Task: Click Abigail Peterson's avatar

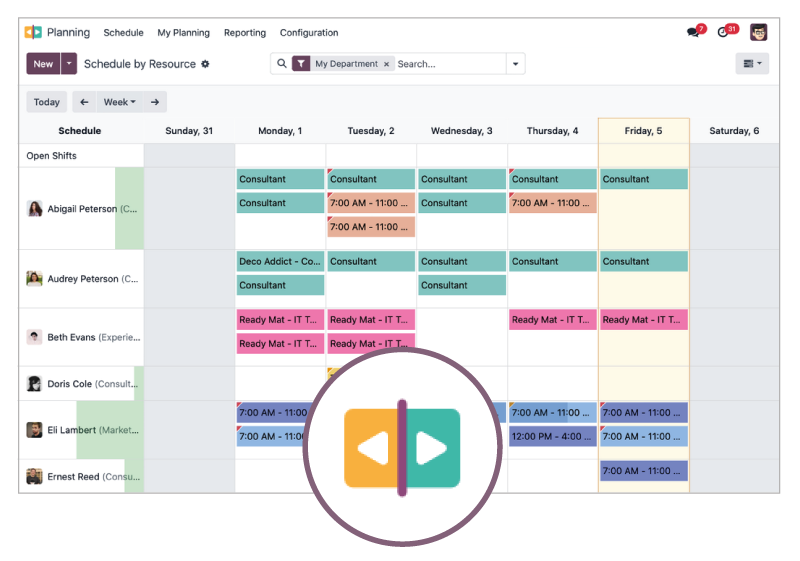Action: tap(34, 209)
